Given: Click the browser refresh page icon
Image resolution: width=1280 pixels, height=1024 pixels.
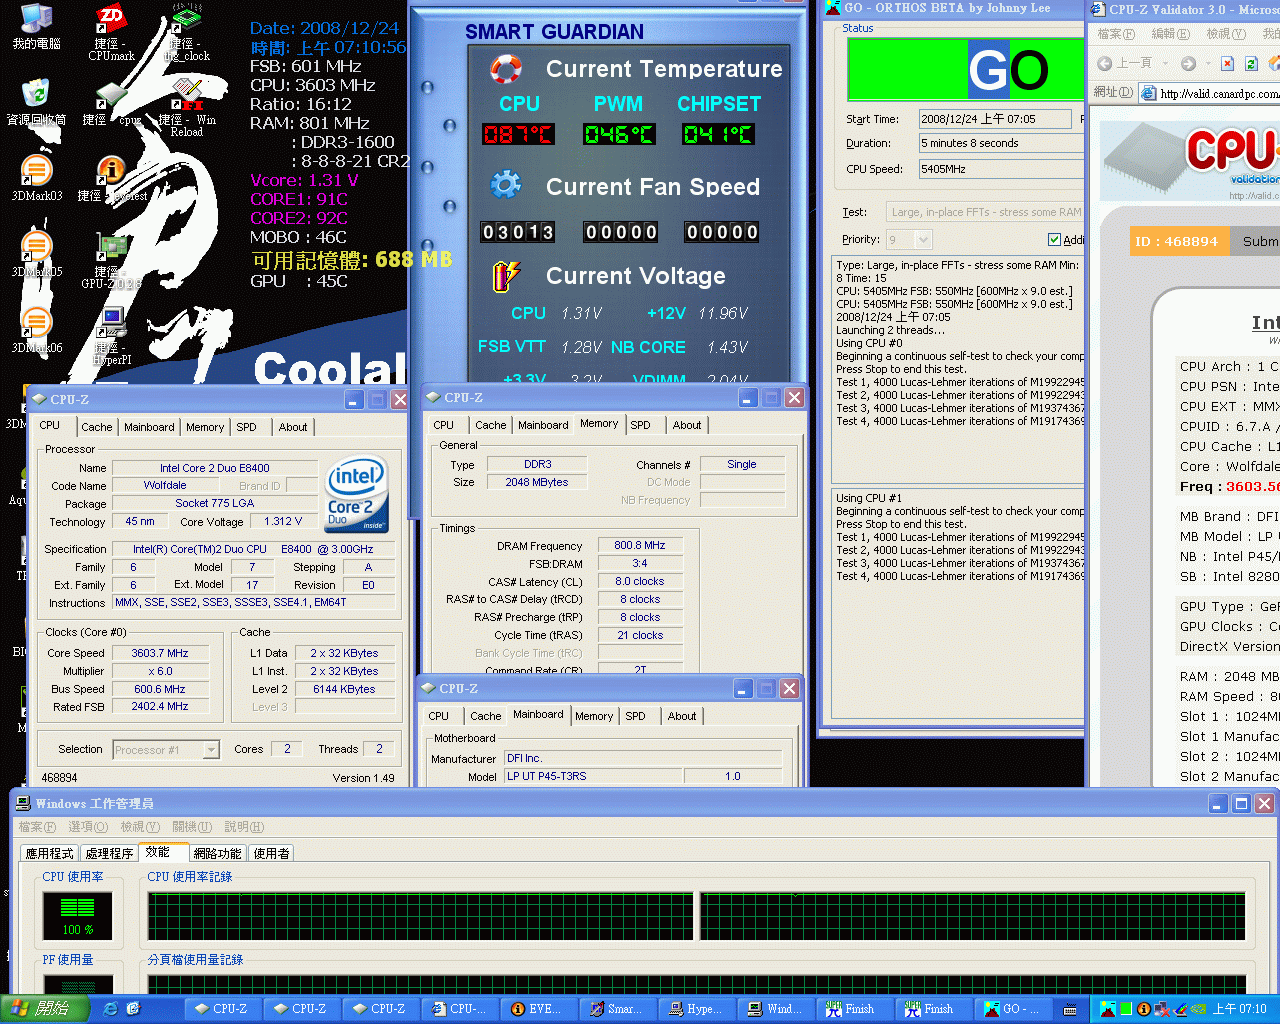Looking at the screenshot, I should [x=1251, y=63].
